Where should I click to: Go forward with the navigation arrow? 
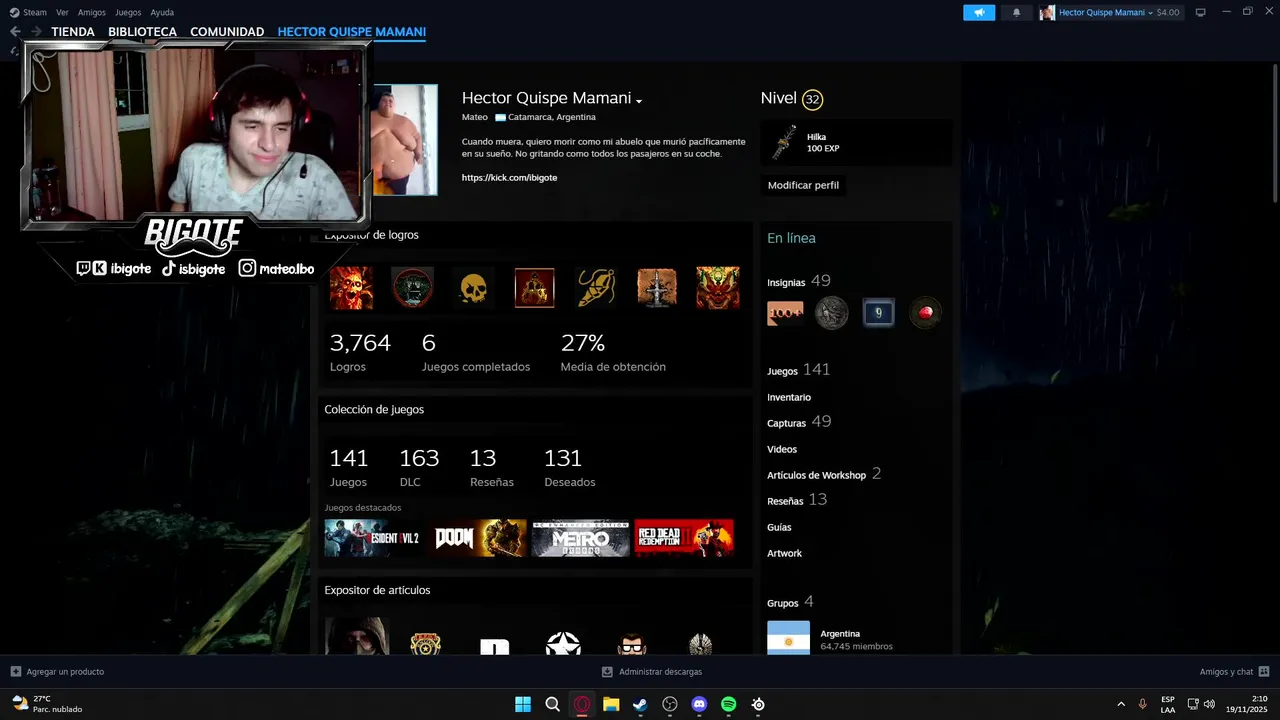coord(36,32)
